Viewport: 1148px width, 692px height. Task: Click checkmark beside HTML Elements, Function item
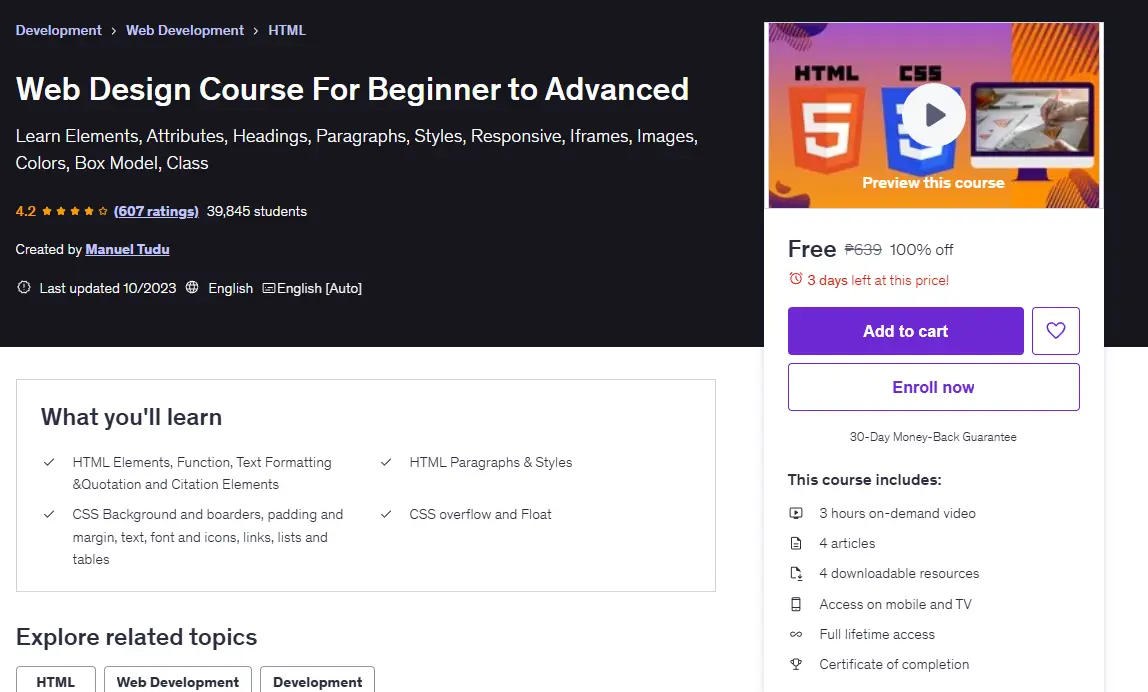pos(49,462)
